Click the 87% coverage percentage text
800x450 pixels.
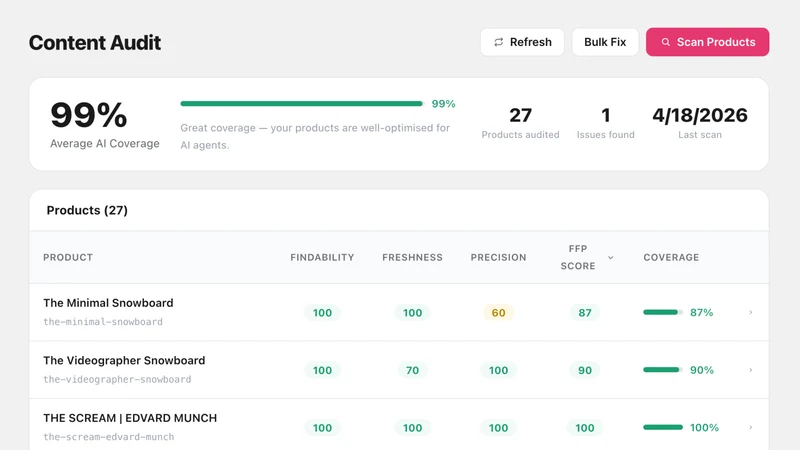click(702, 313)
